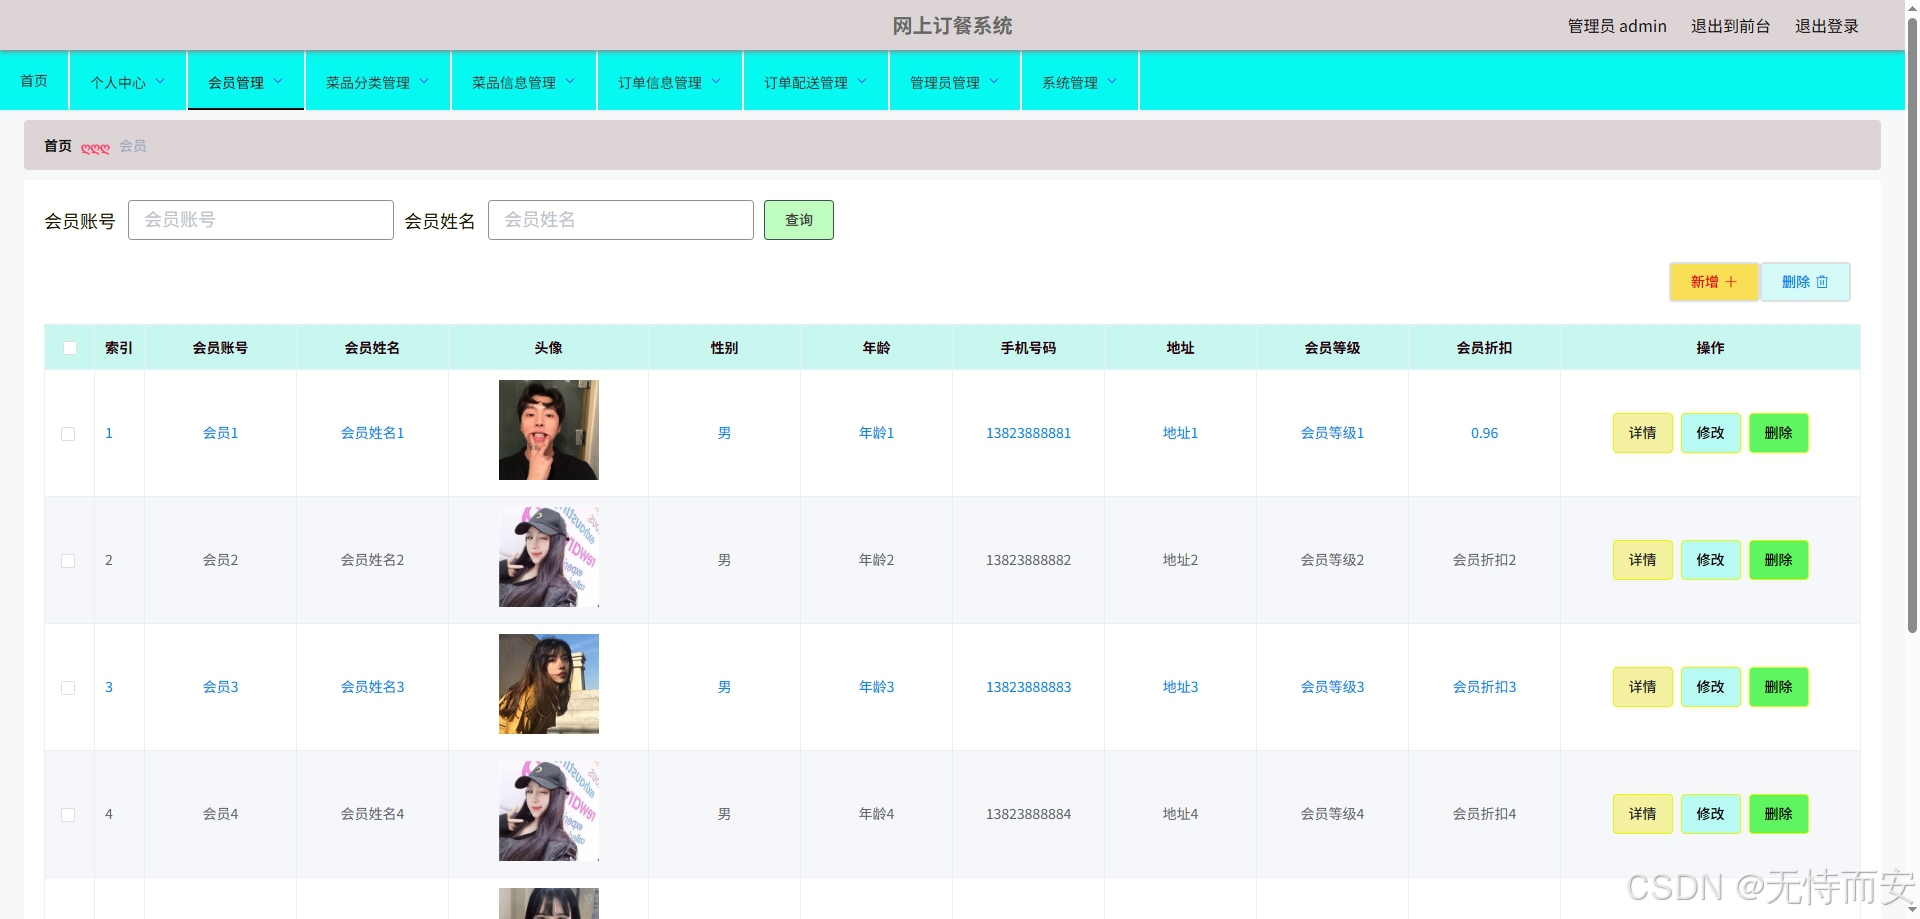1920x919 pixels.
Task: Expand the 订单信息管理 menu chevron
Action: pyautogui.click(x=716, y=82)
